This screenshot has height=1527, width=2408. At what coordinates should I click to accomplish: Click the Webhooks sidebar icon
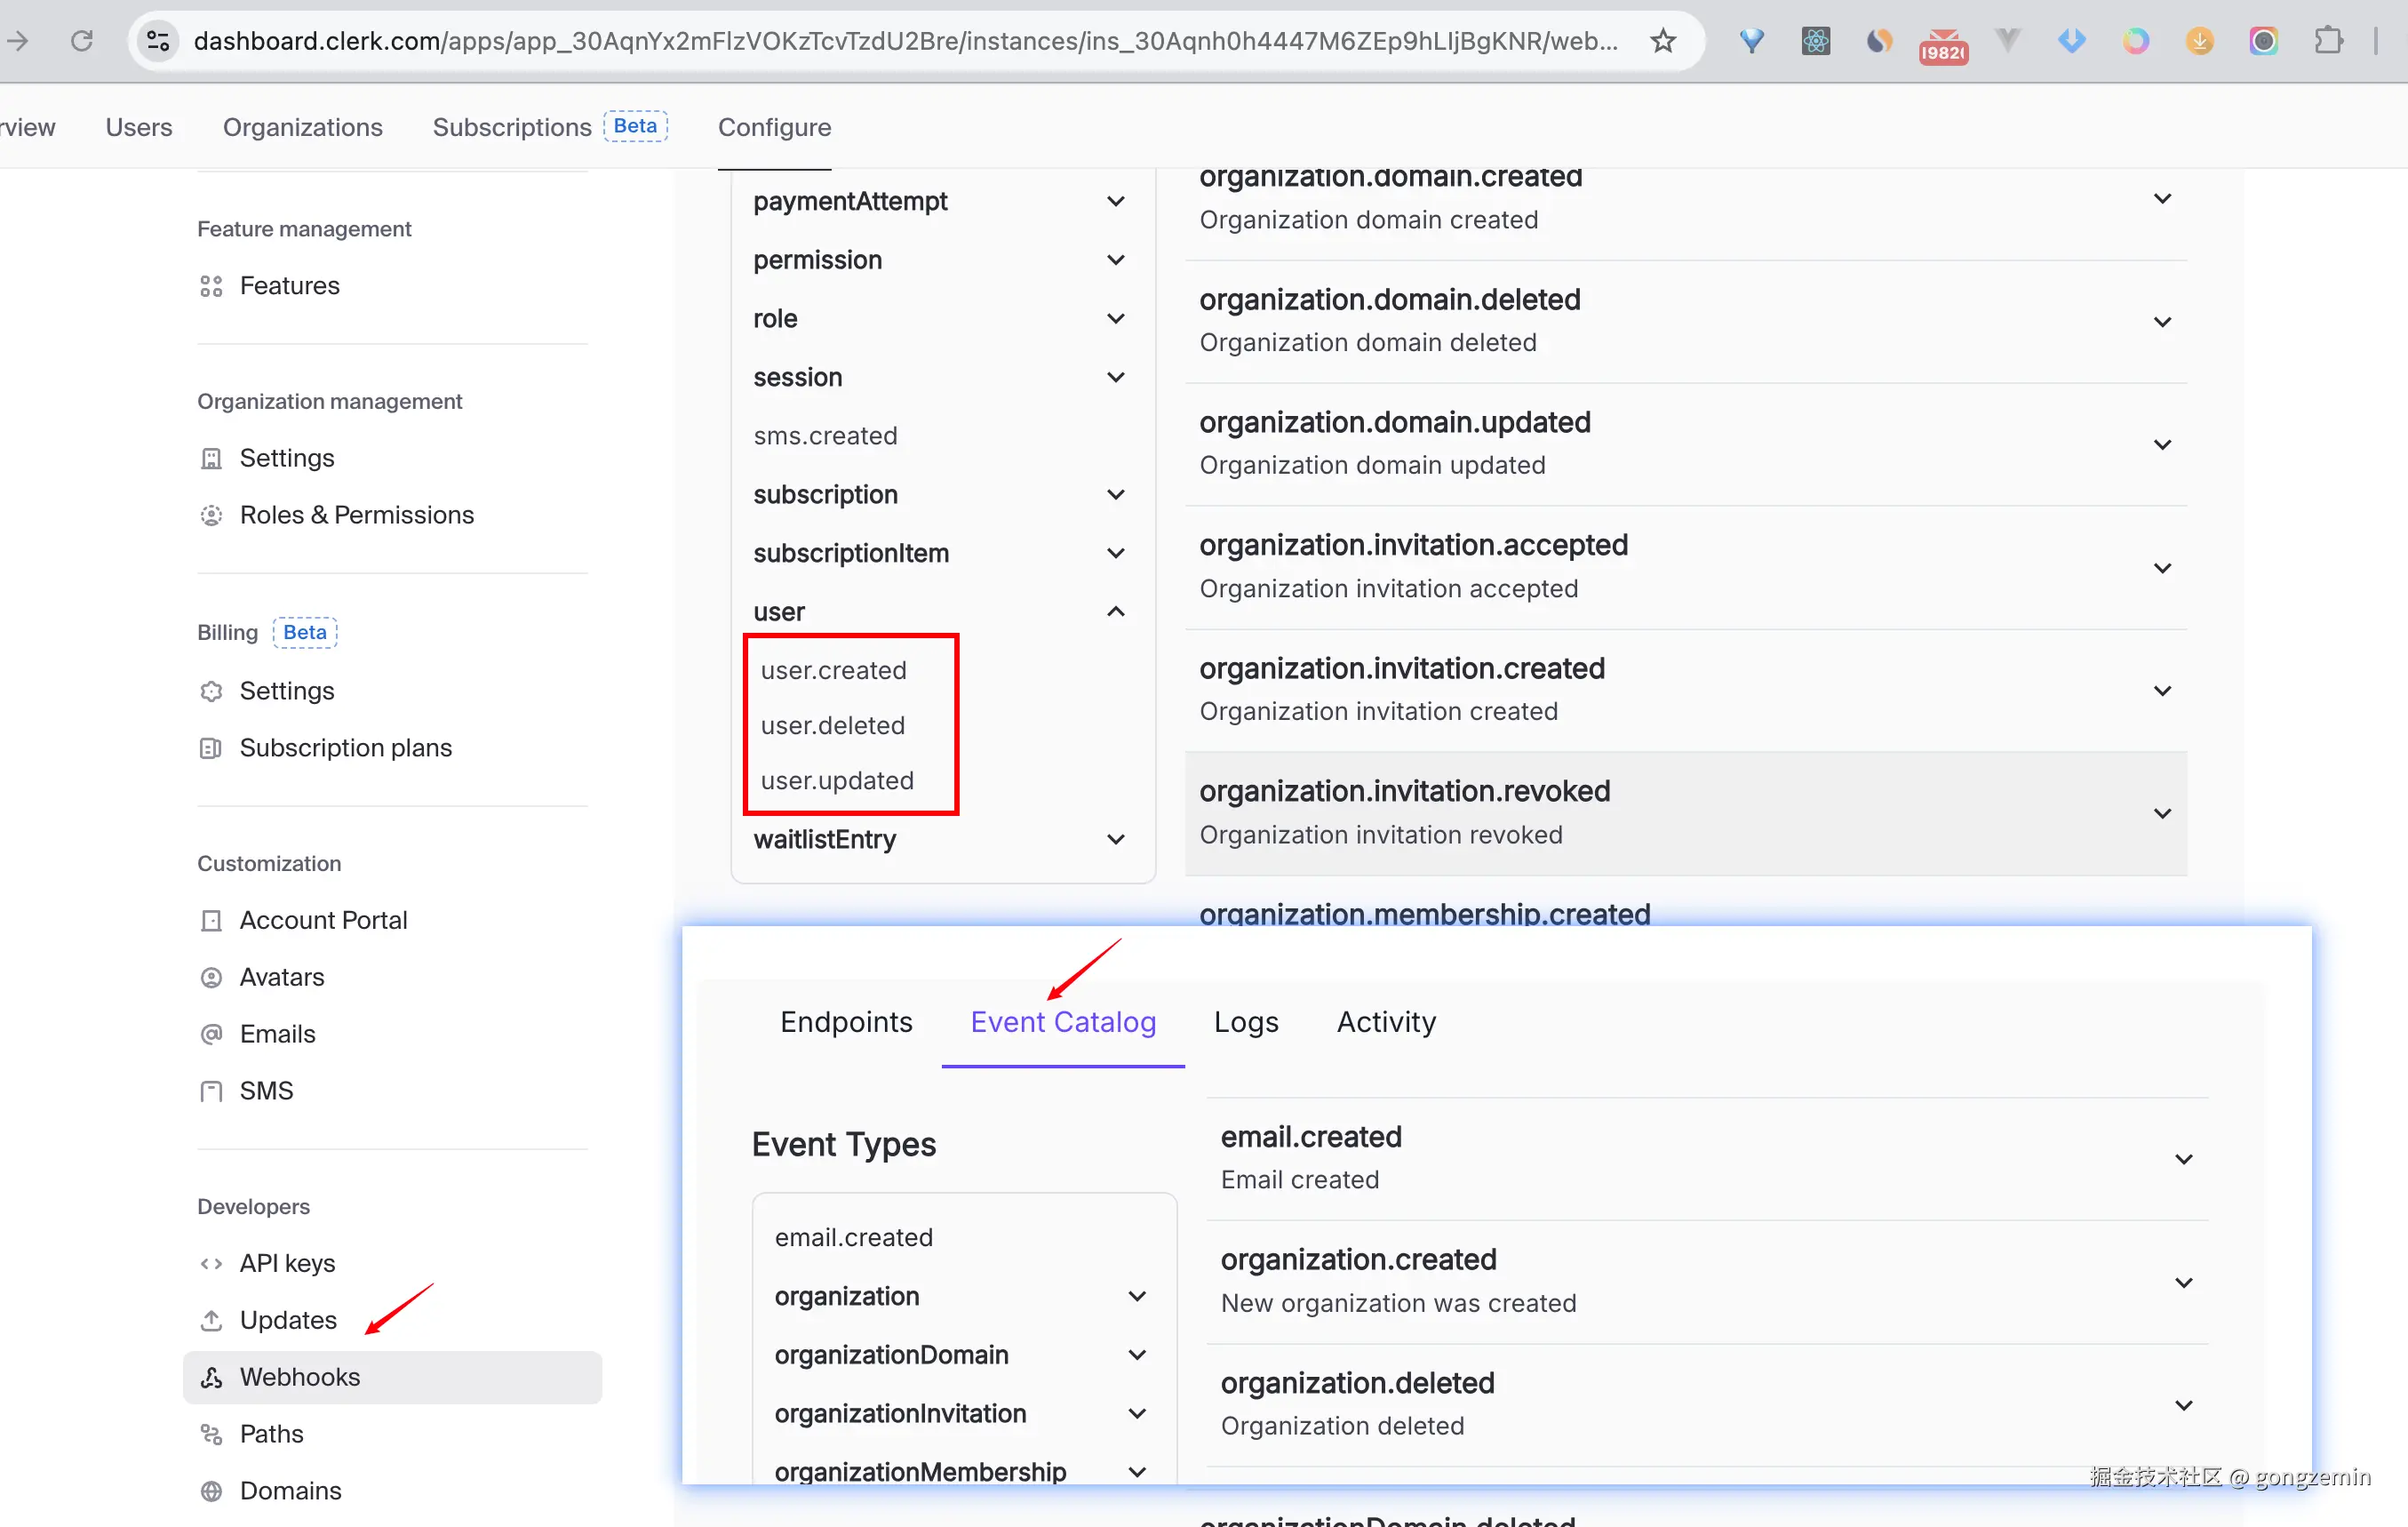(x=211, y=1377)
